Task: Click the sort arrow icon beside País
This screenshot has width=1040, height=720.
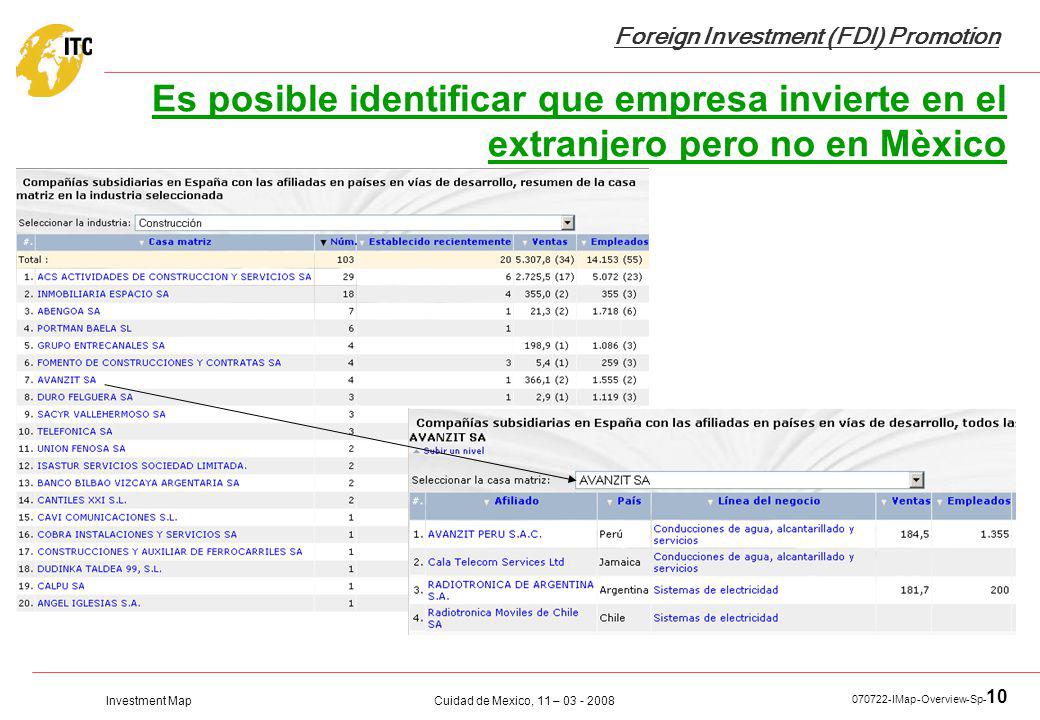Action: 610,503
